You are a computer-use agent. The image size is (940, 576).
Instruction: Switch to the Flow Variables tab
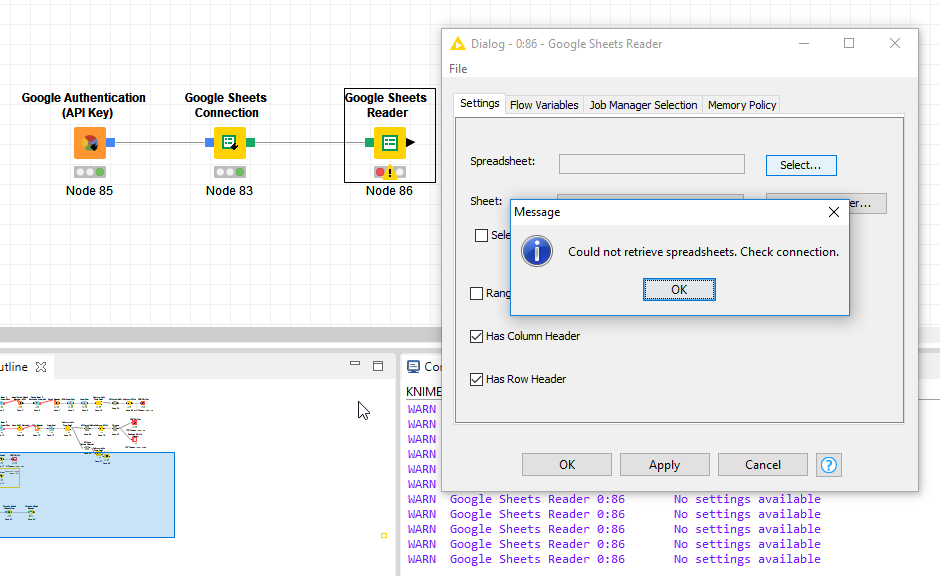(x=544, y=105)
